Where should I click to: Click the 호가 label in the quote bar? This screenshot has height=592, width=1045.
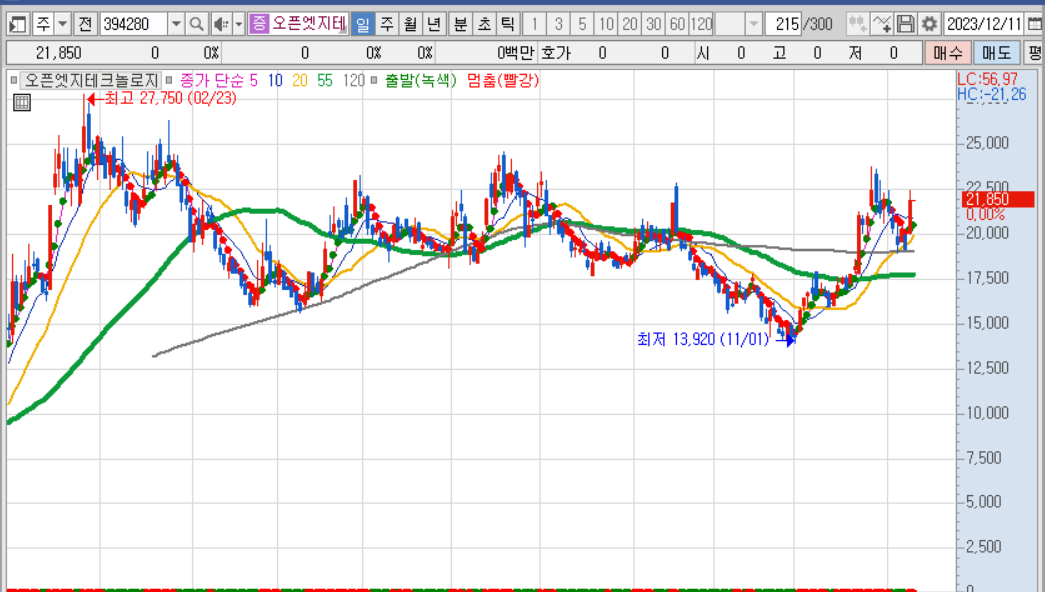[x=556, y=53]
